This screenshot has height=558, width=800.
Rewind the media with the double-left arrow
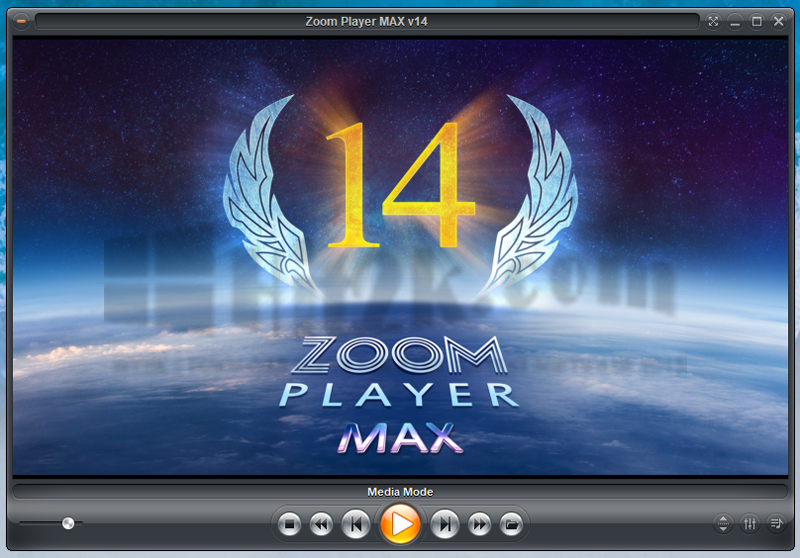(x=321, y=524)
